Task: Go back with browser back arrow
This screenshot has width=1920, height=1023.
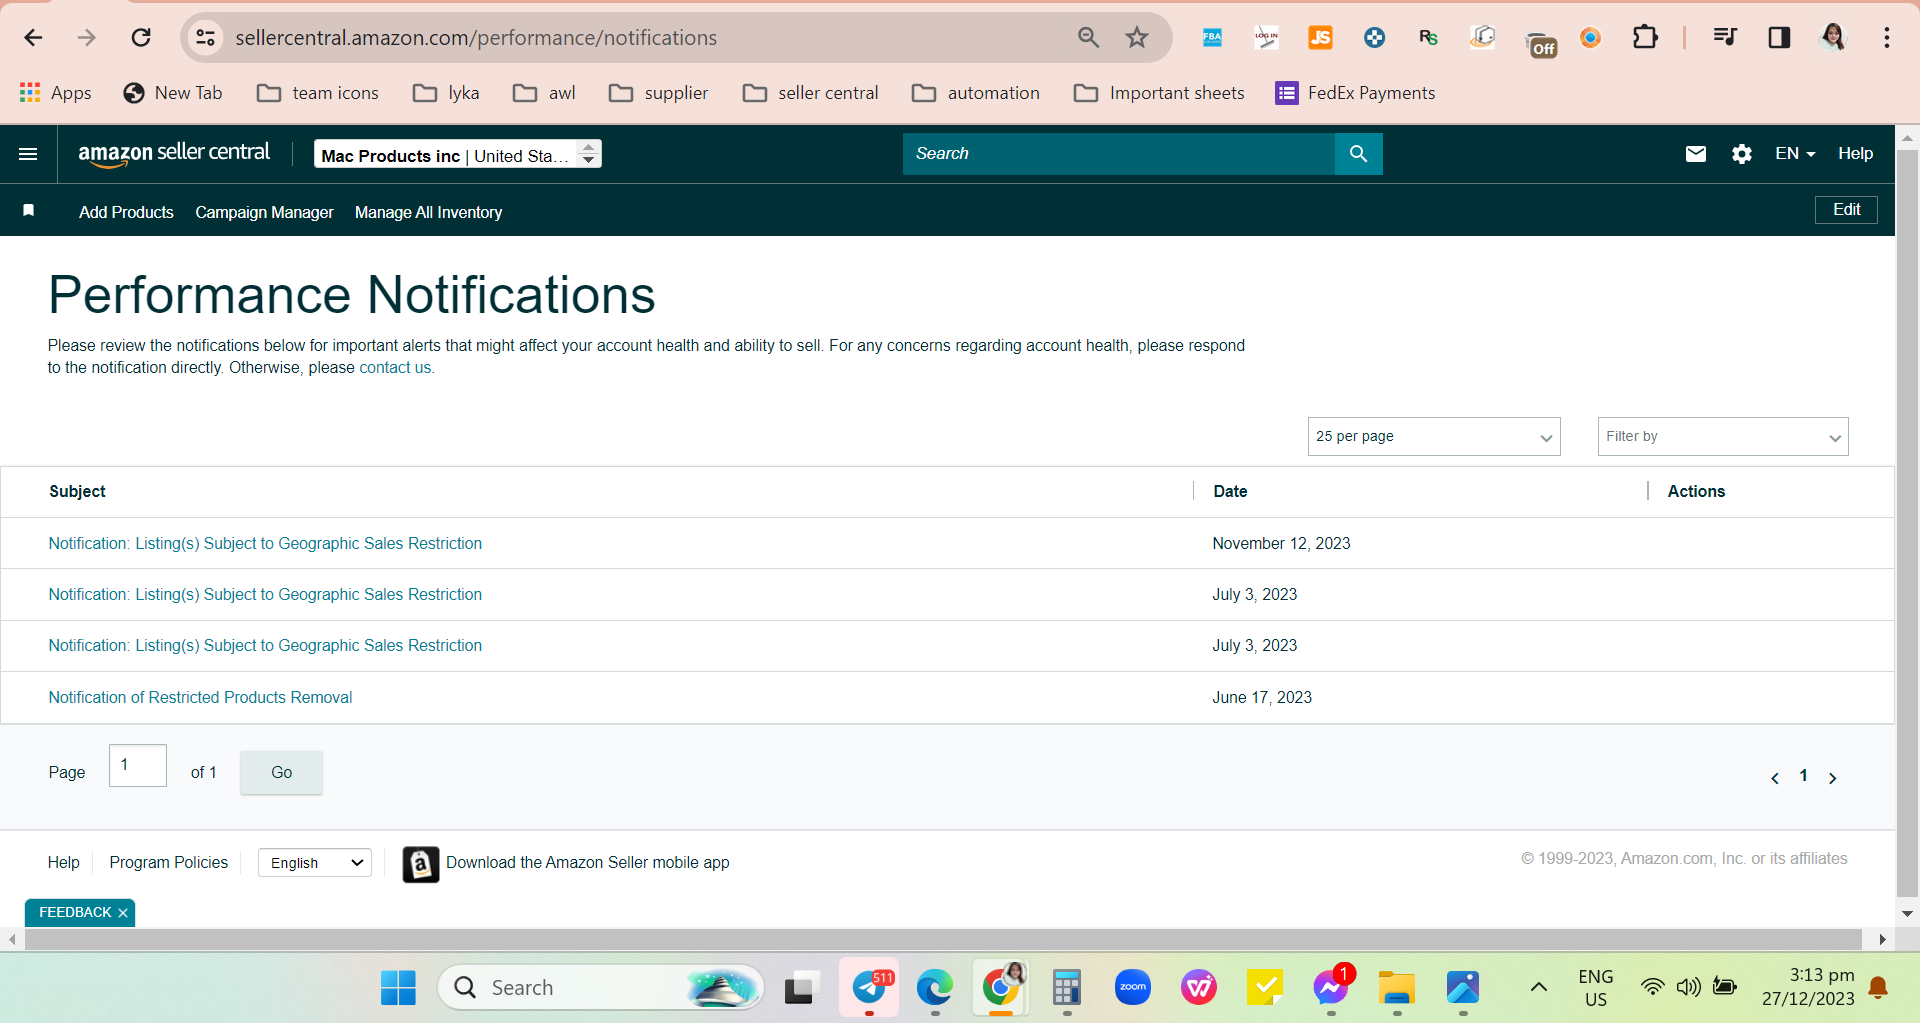Action: (33, 37)
